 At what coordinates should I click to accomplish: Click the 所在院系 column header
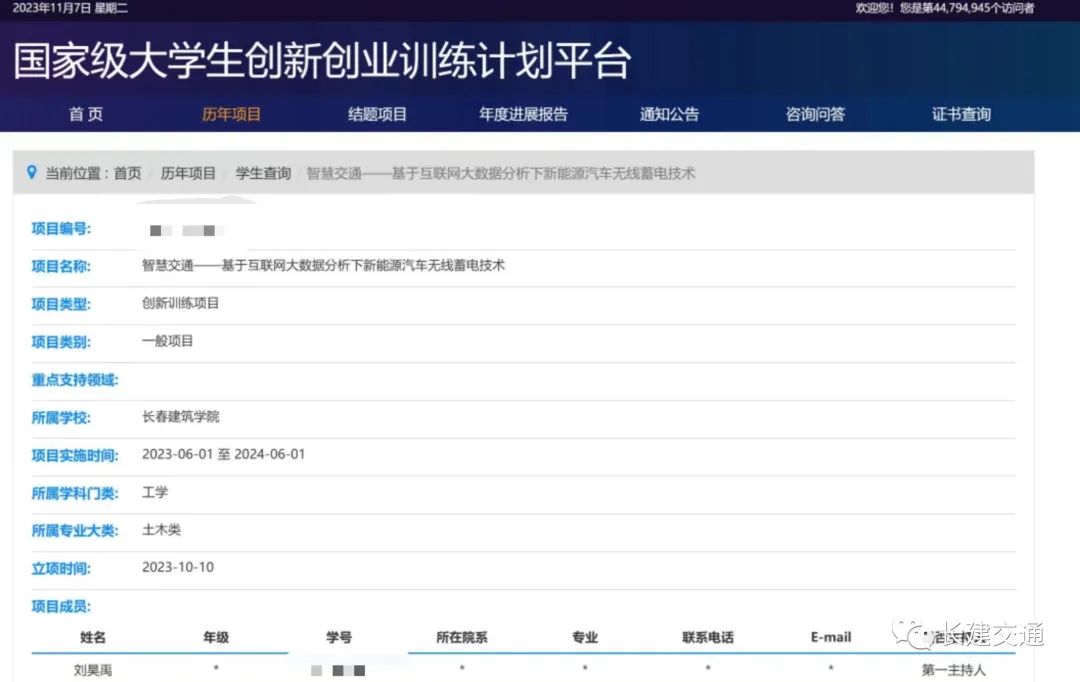click(462, 637)
